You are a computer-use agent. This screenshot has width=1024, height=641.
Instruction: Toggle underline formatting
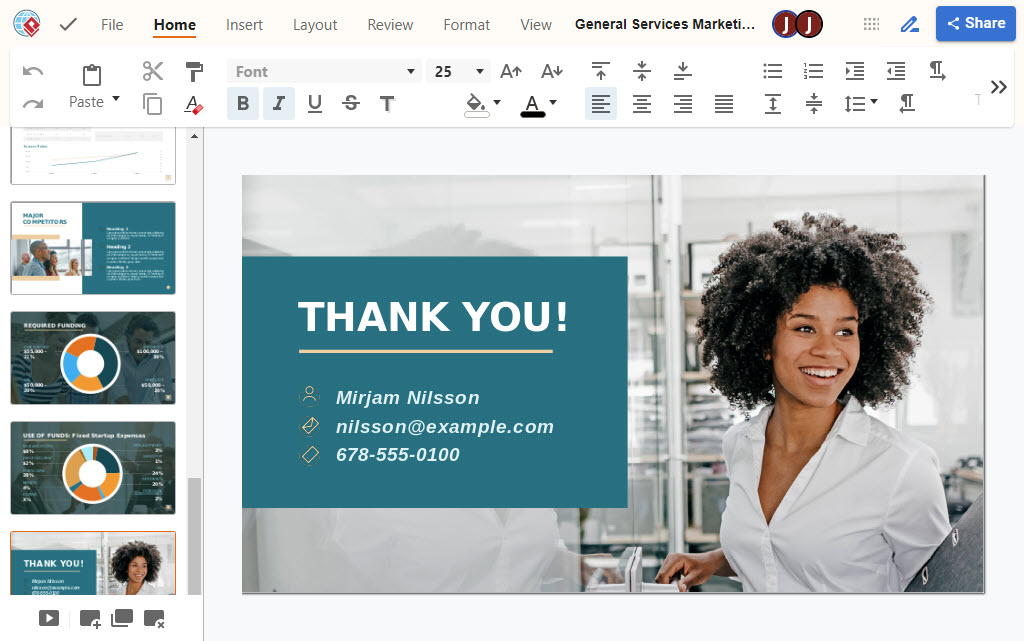pyautogui.click(x=314, y=103)
